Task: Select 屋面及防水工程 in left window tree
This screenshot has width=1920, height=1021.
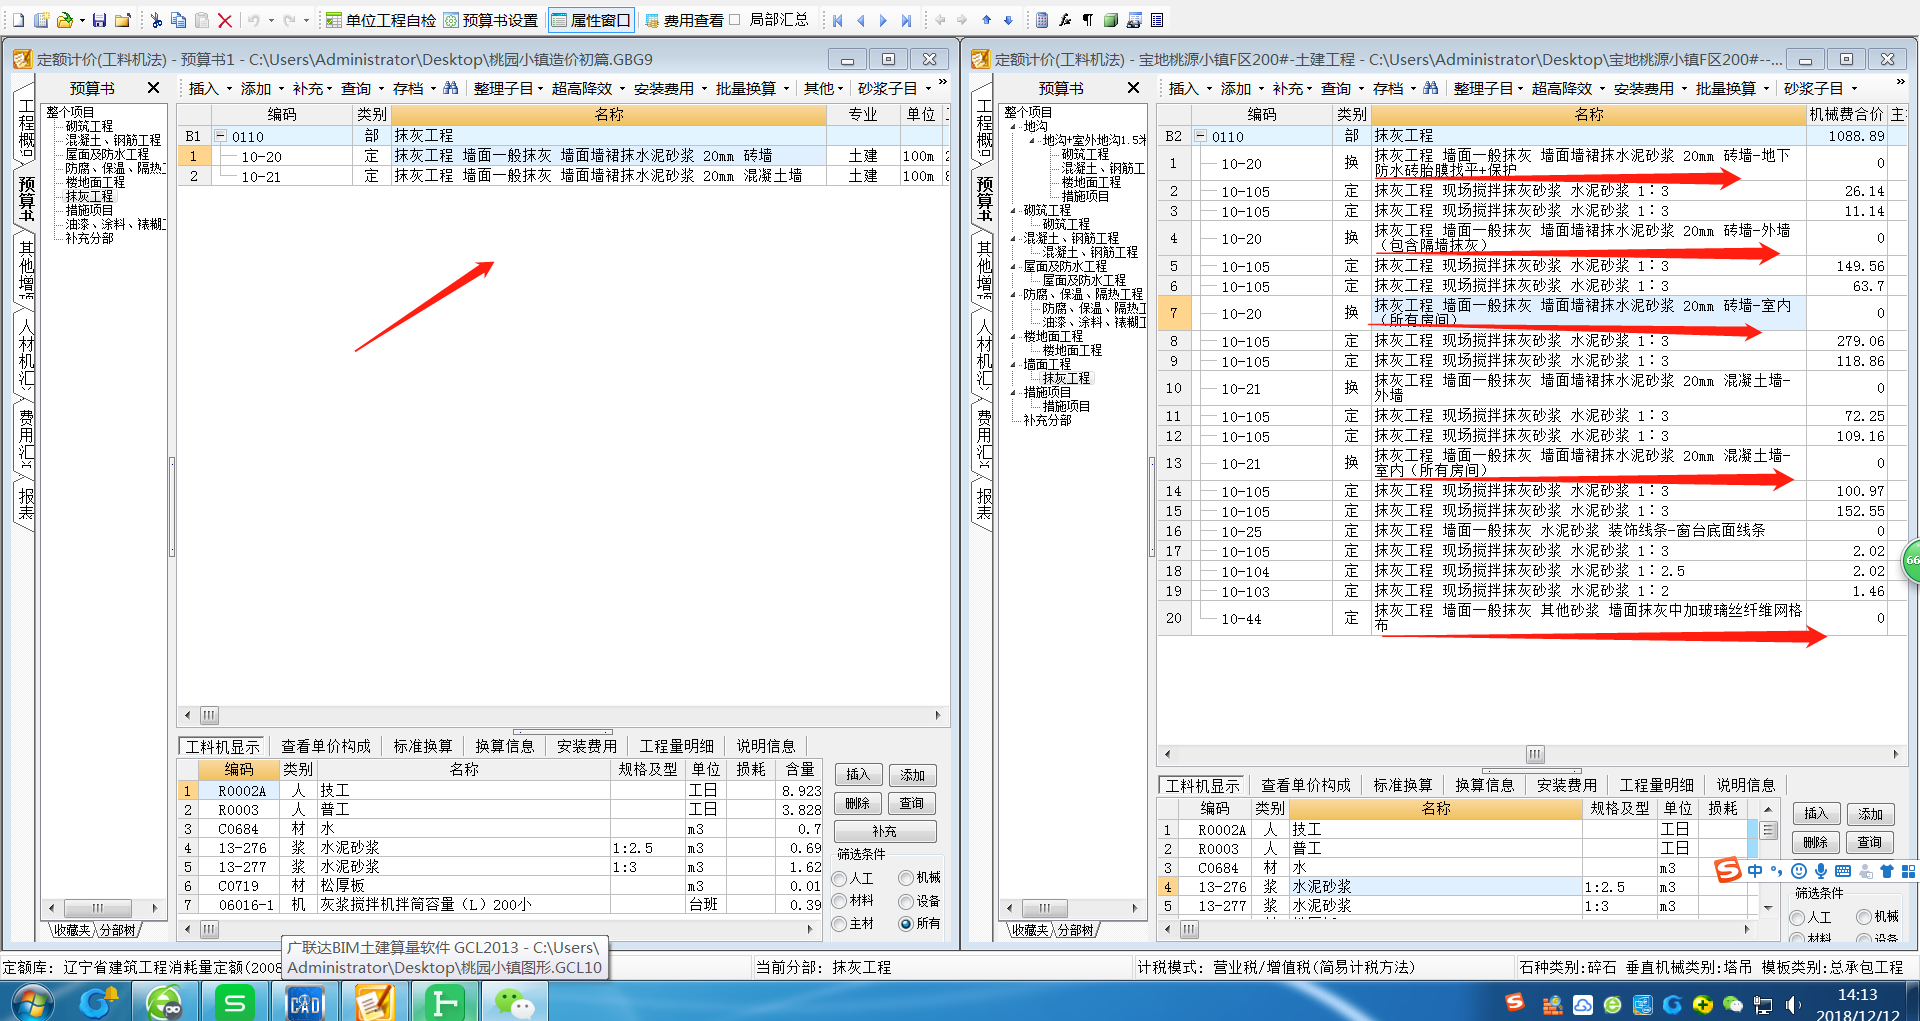Action: click(107, 154)
